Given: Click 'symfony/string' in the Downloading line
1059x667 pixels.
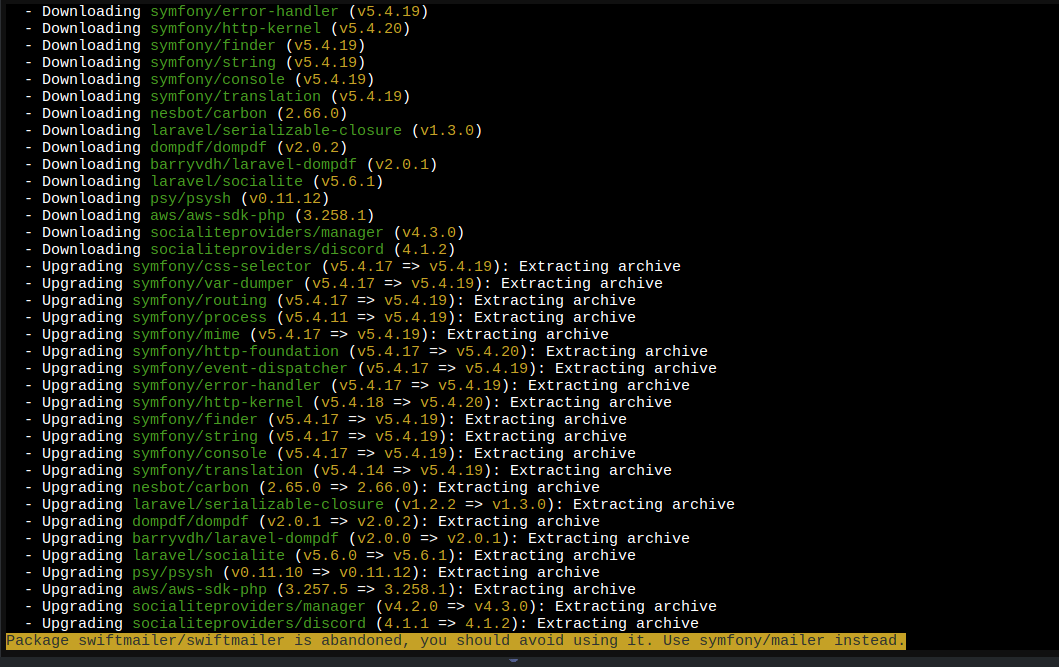Looking at the screenshot, I should tap(213, 62).
